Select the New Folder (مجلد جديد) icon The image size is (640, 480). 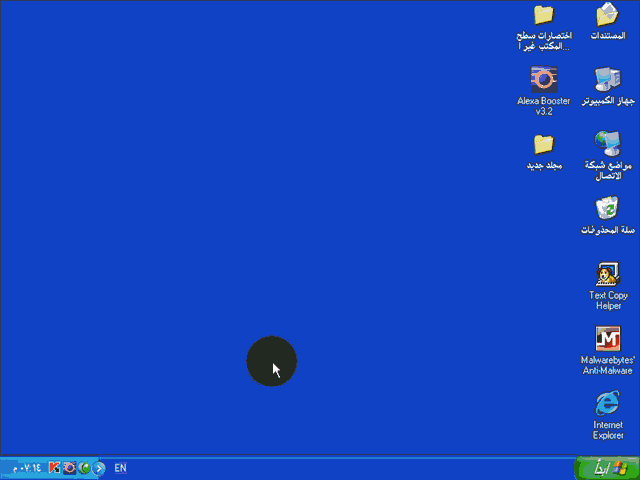pyautogui.click(x=543, y=143)
